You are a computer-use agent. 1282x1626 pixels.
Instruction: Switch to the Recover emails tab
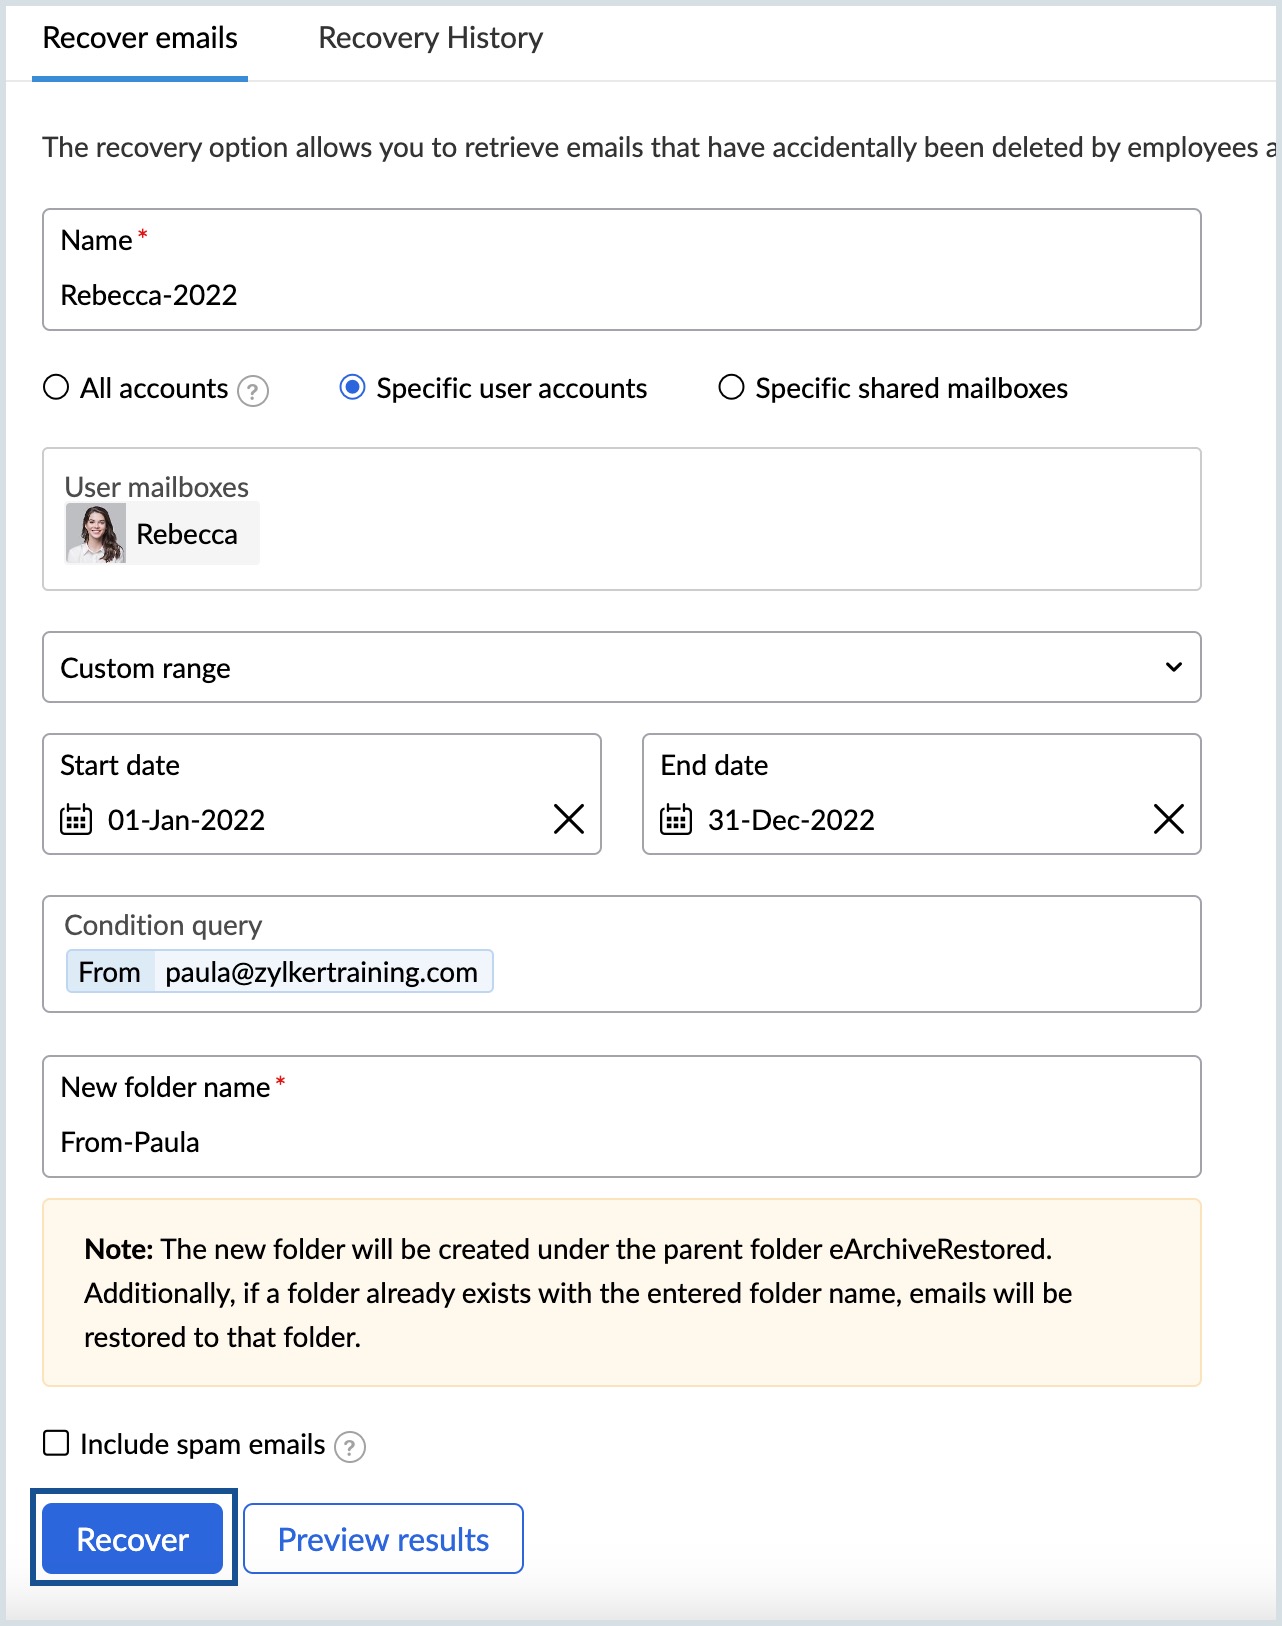[x=140, y=38]
